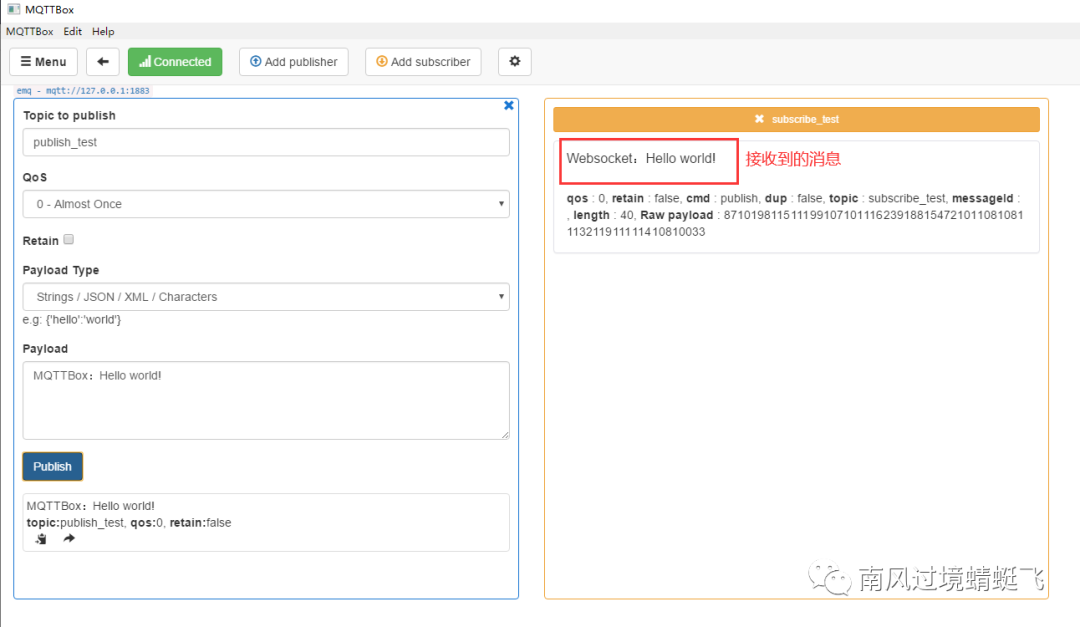Go back with the left arrow button
Viewport: 1080px width, 627px height.
(x=103, y=61)
